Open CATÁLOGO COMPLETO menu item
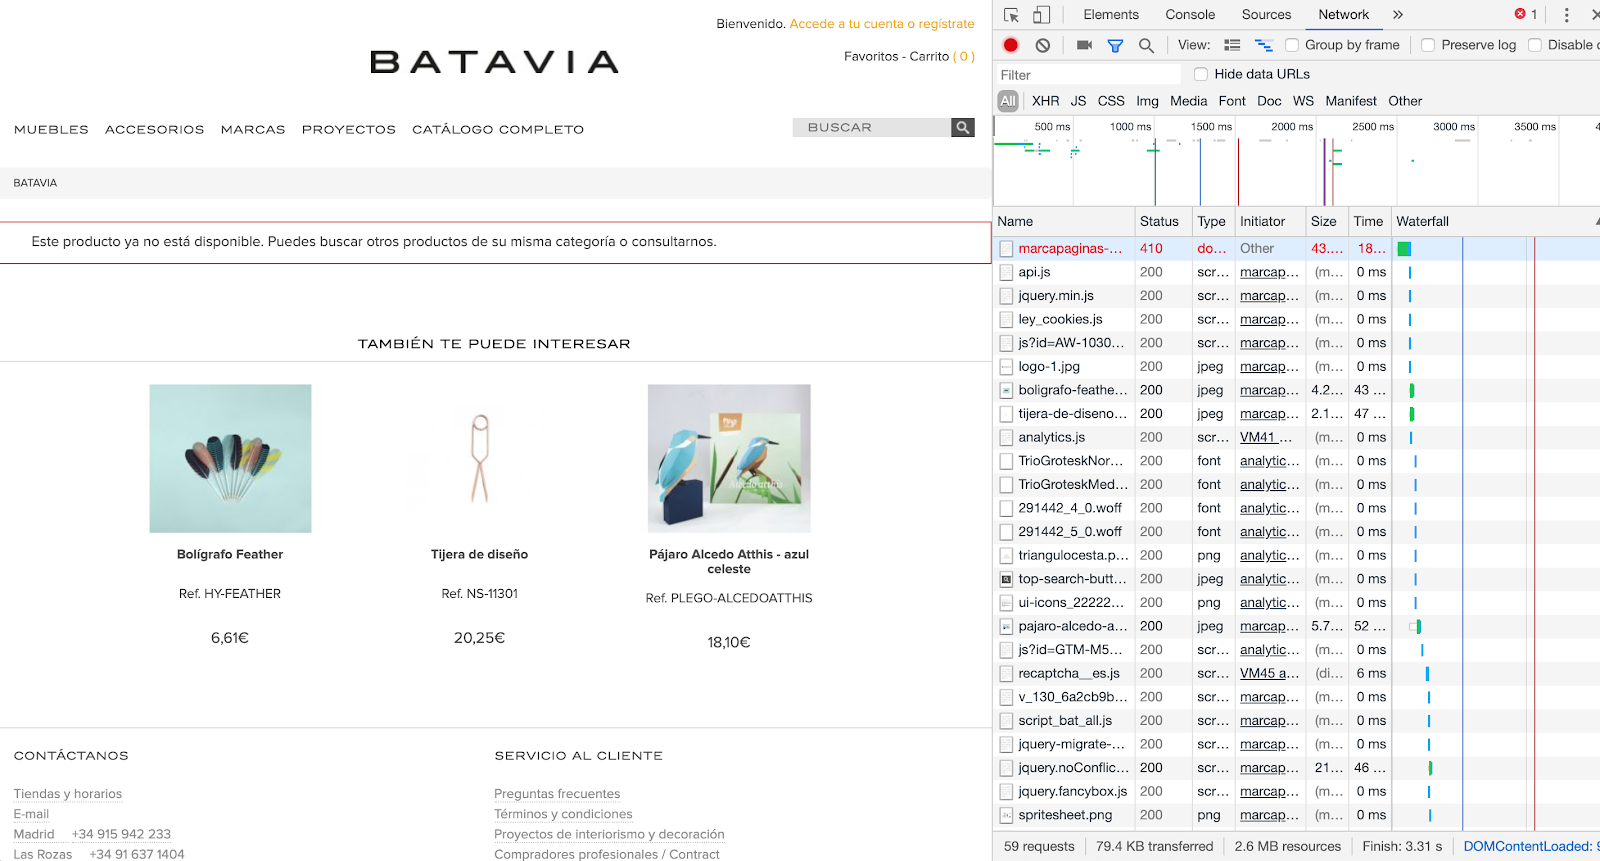 pos(498,129)
